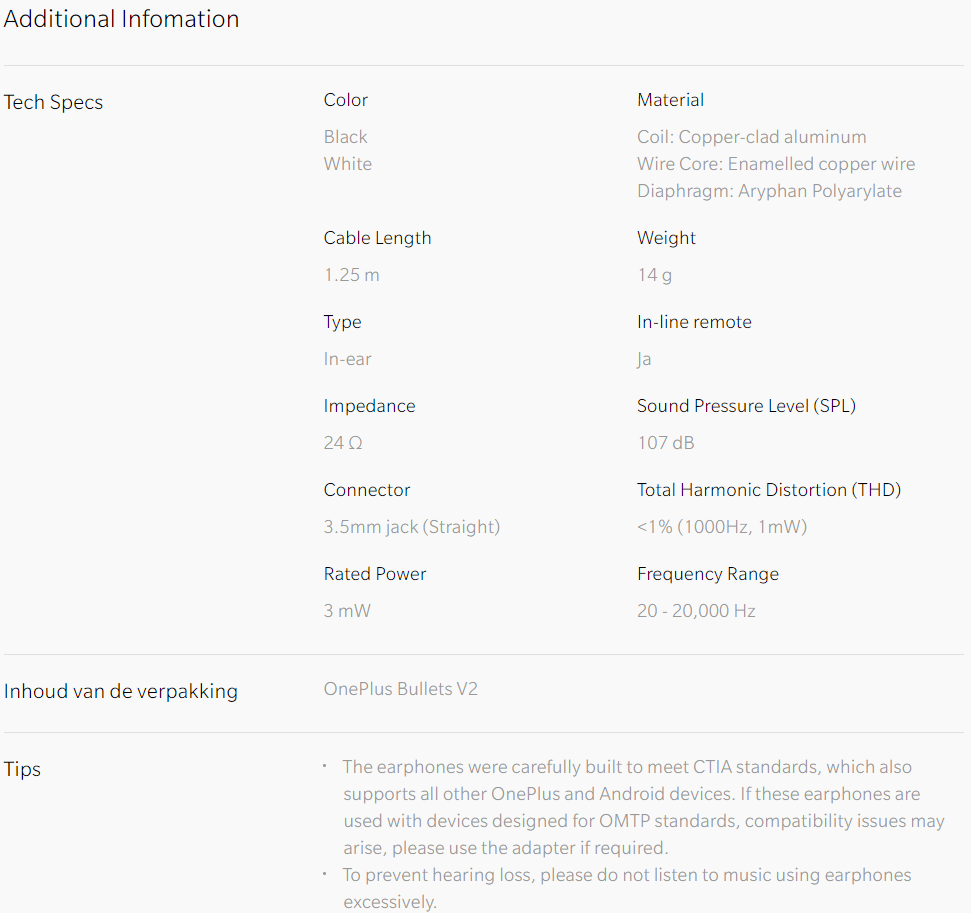The width and height of the screenshot is (971, 913).
Task: Click the Cable Length label
Action: click(377, 238)
